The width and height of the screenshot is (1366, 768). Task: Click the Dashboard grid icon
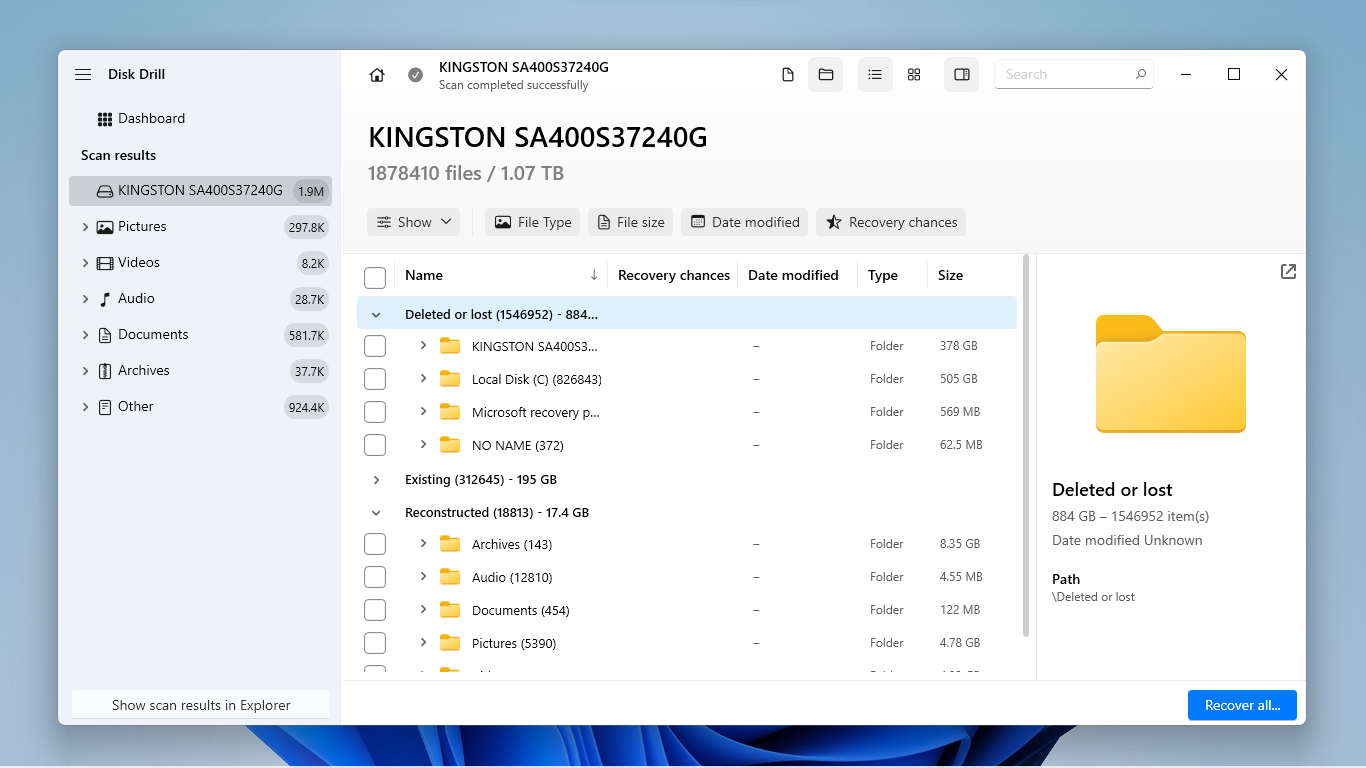105,119
